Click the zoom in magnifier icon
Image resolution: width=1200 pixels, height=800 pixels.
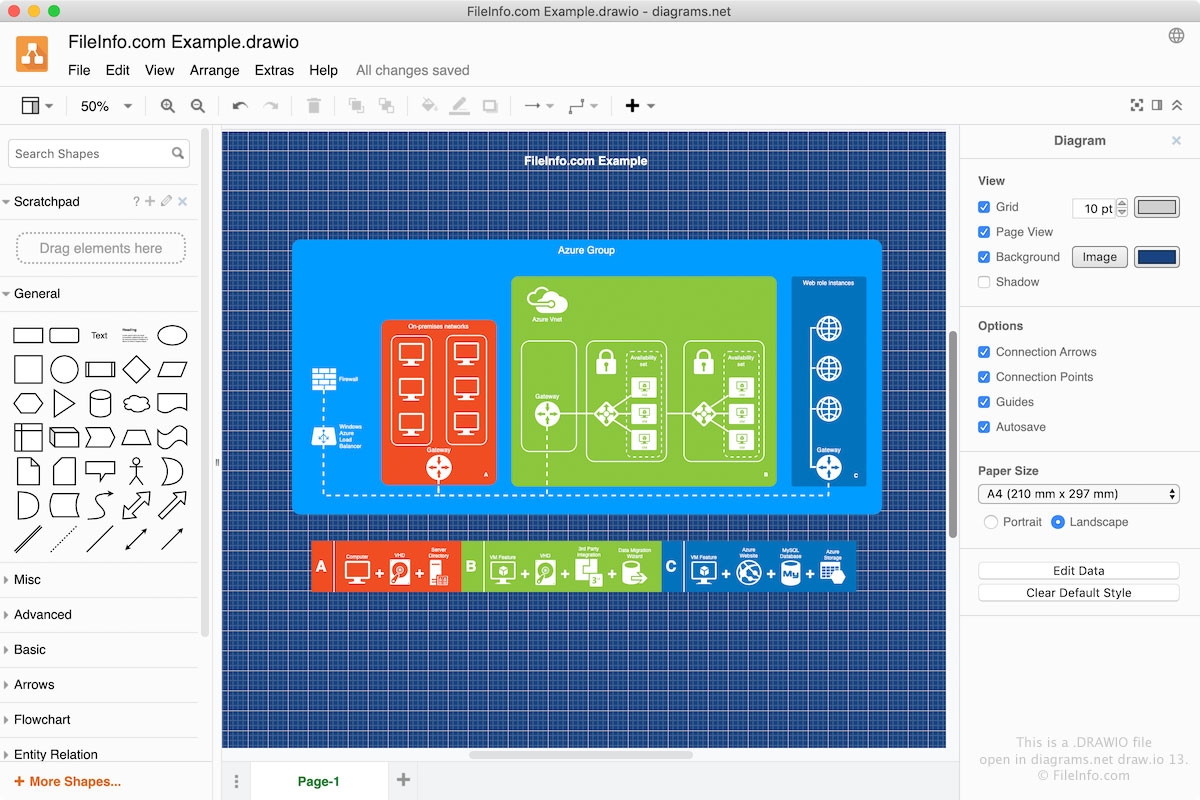click(x=167, y=106)
